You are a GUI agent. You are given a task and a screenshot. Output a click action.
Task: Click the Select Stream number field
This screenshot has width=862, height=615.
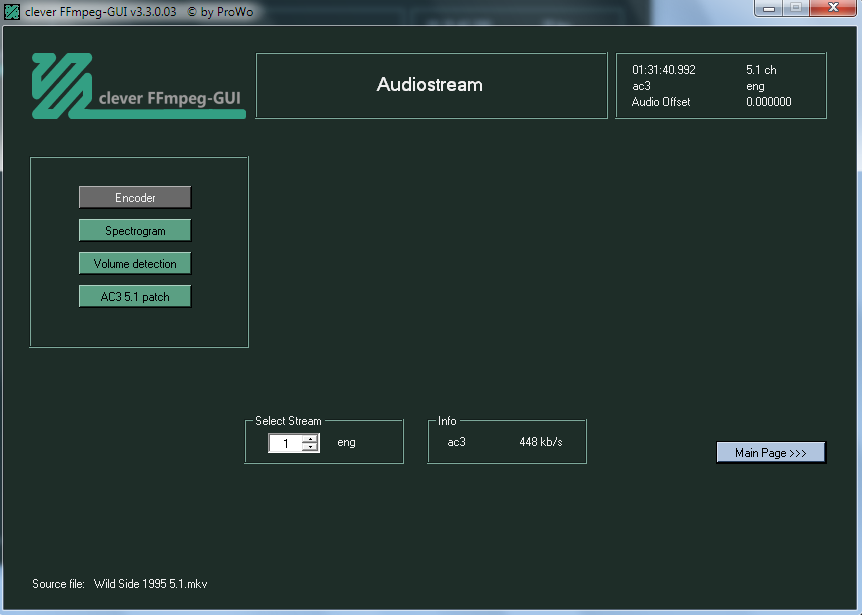click(285, 443)
